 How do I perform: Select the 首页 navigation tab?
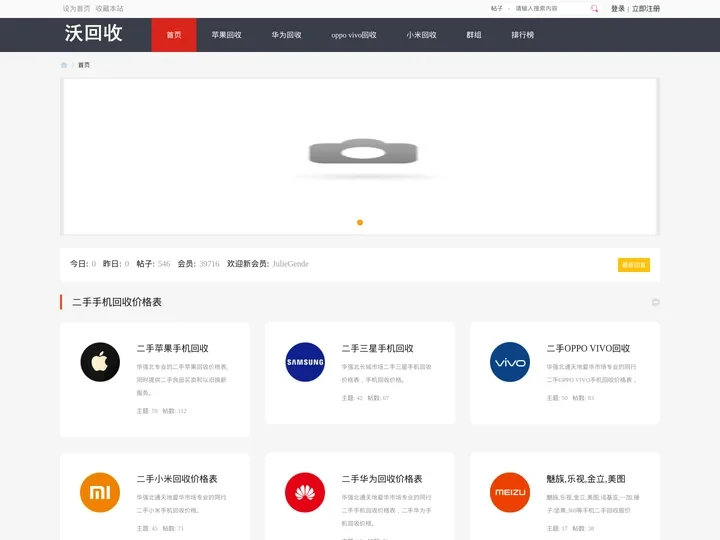174,35
